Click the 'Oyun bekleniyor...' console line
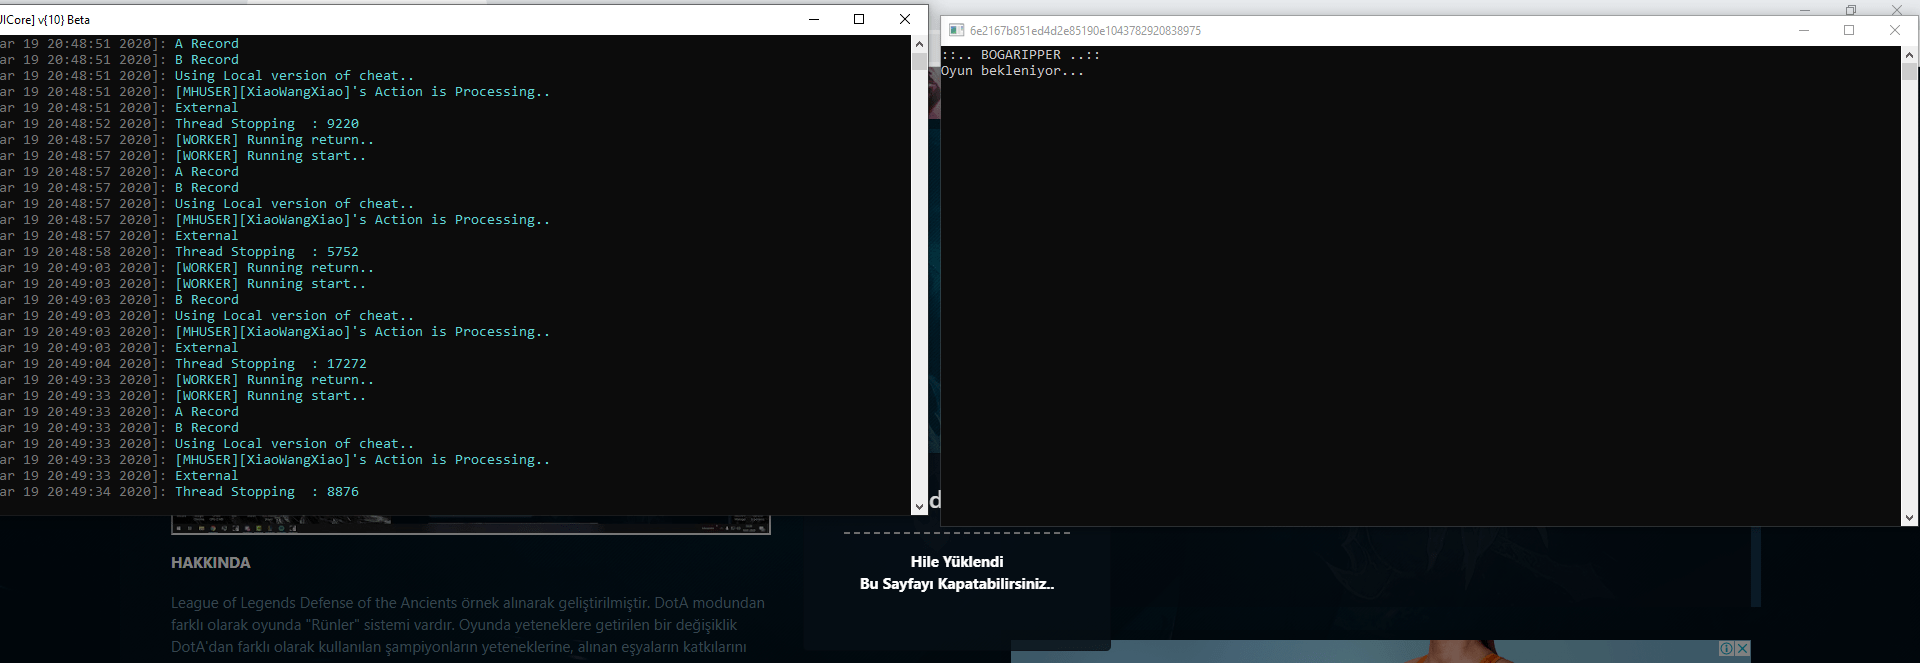The image size is (1920, 663). tap(1012, 71)
